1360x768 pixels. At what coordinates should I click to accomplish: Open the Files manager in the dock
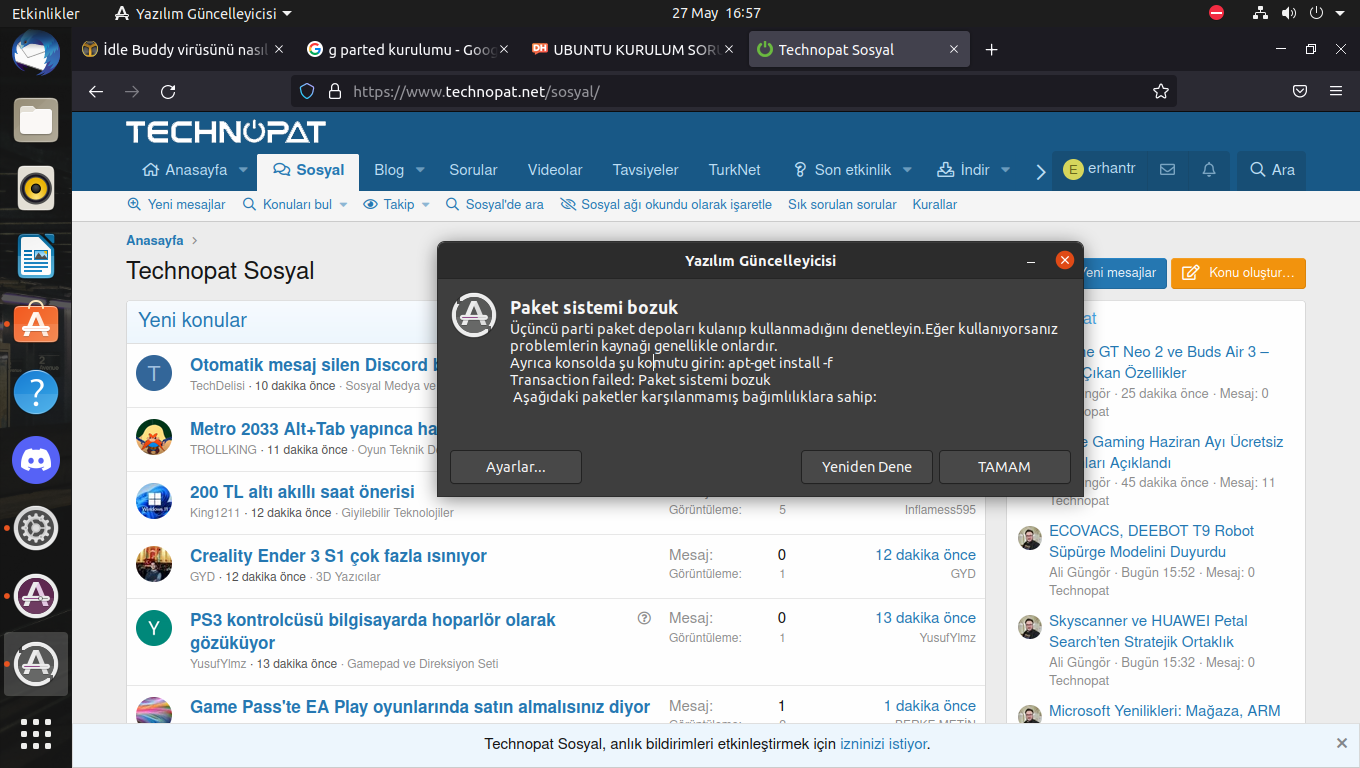click(x=36, y=120)
